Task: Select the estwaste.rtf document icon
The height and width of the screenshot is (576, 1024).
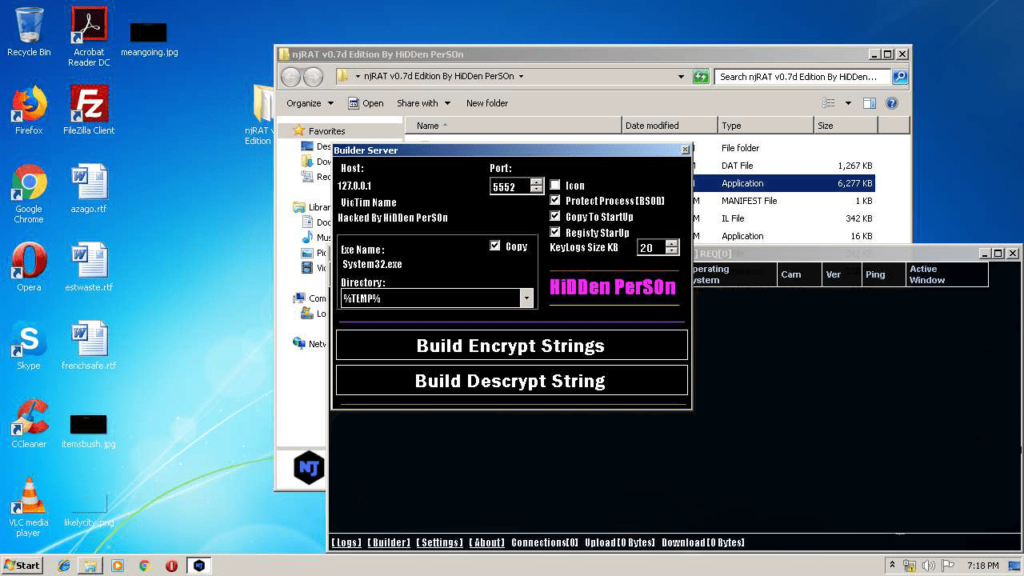Action: pyautogui.click(x=89, y=266)
